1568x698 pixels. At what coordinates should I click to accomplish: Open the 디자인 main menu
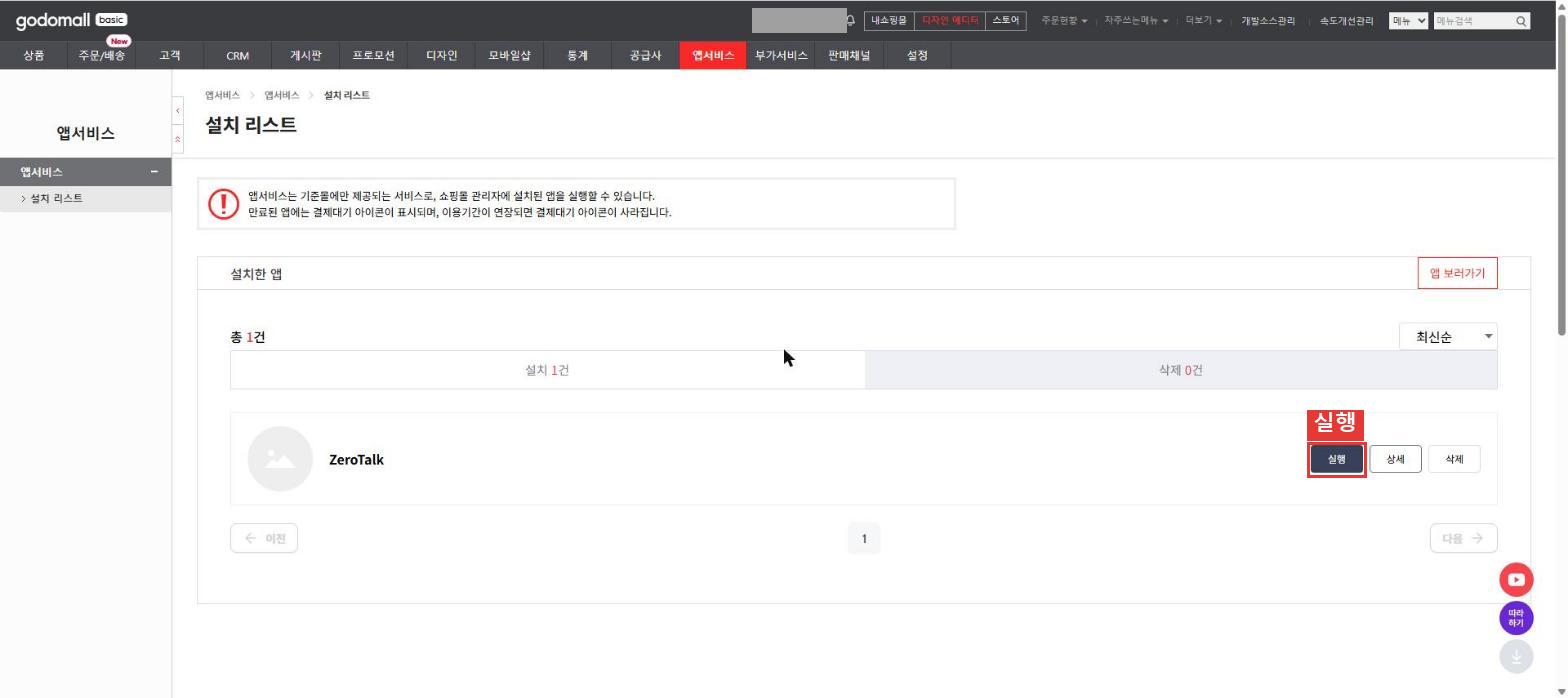coord(442,56)
